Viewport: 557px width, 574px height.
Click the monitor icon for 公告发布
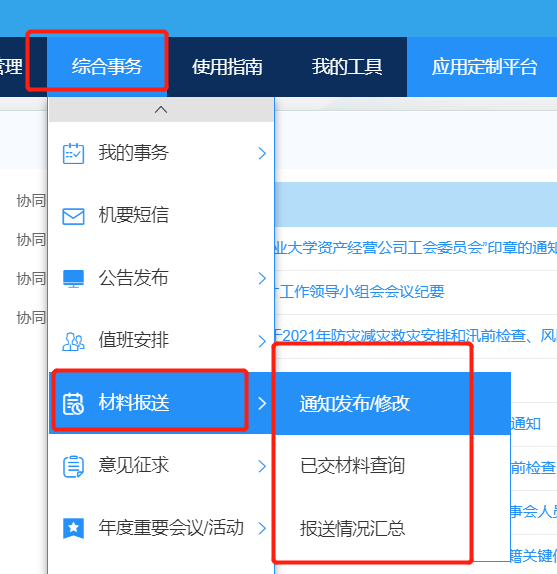tap(73, 279)
